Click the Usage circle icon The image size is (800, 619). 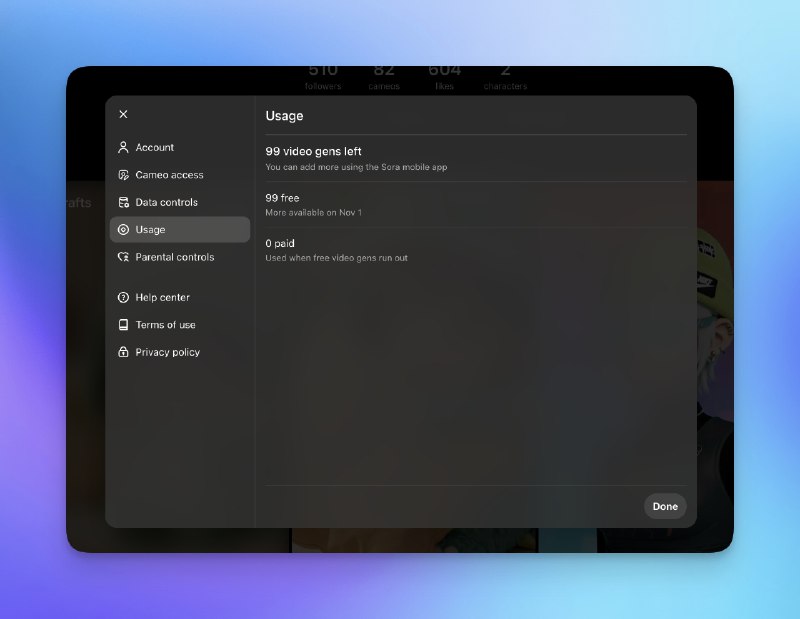[x=123, y=230]
